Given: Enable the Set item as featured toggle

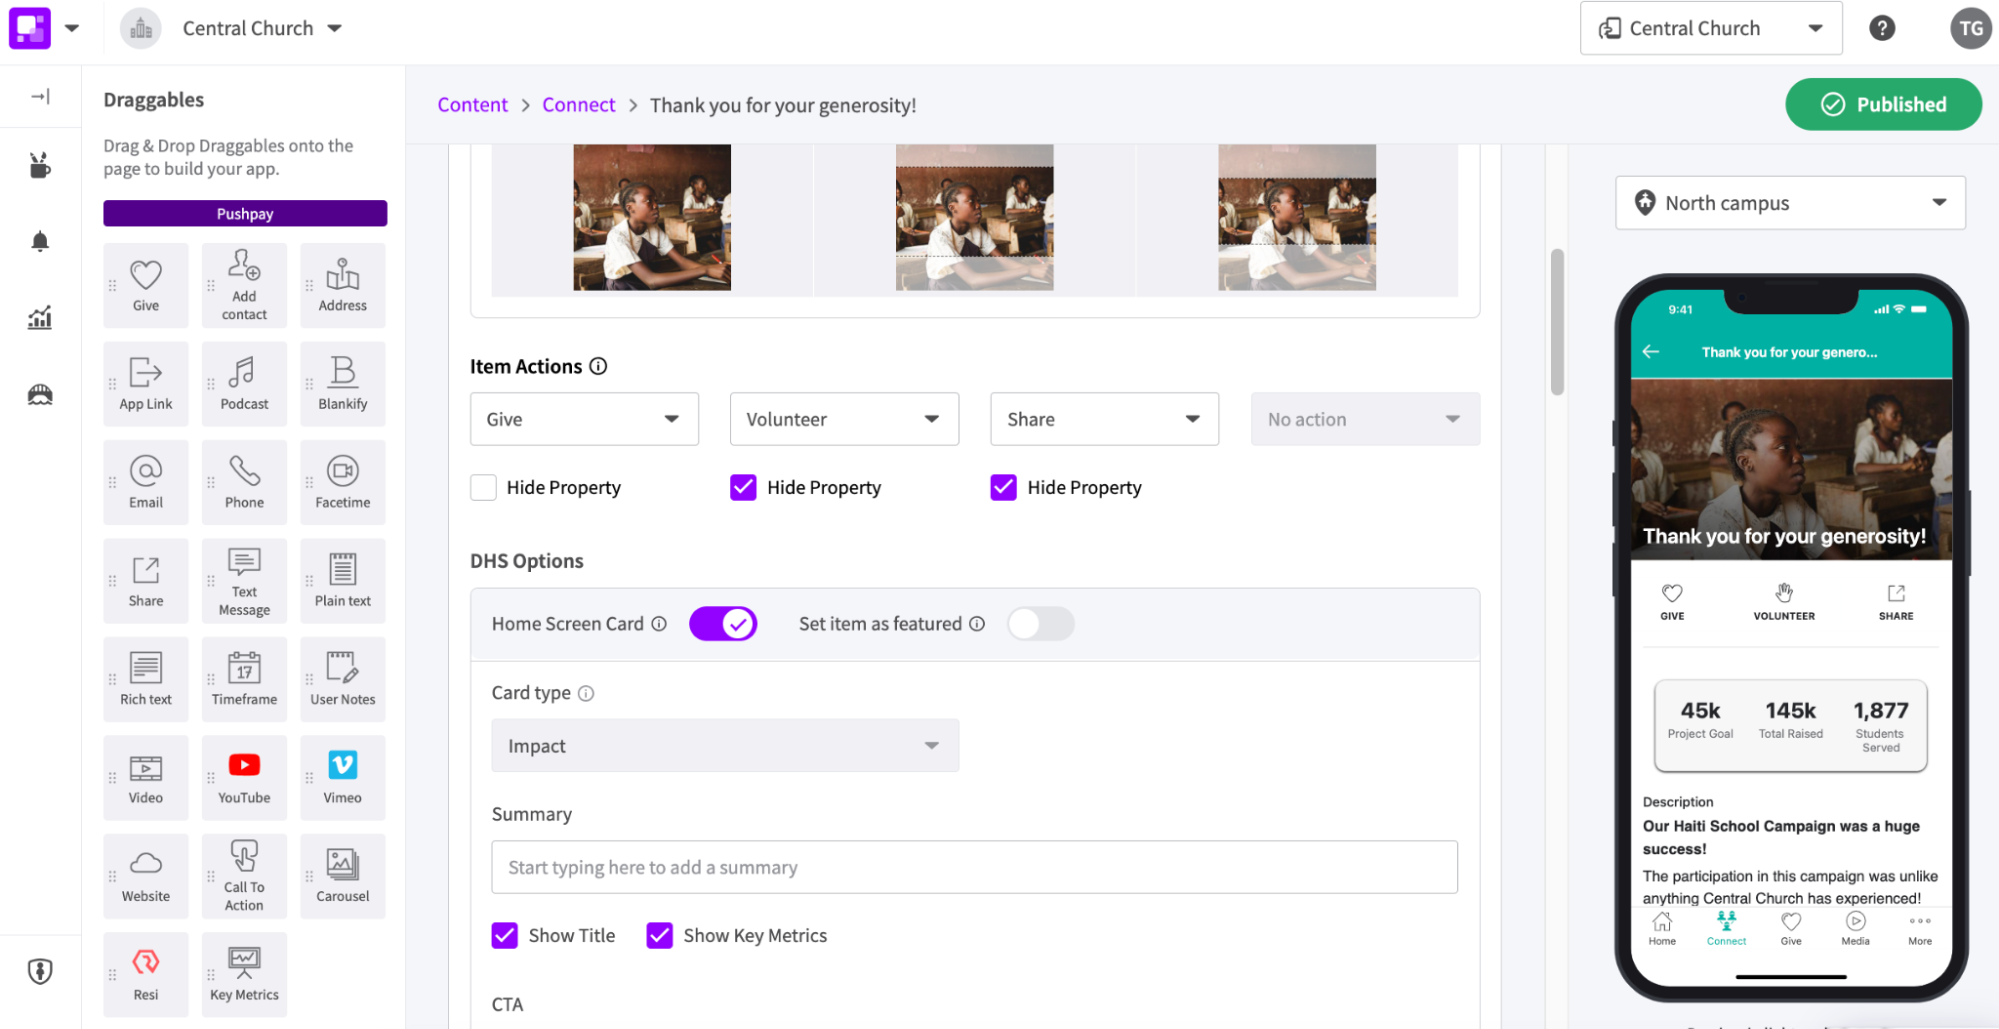Looking at the screenshot, I should (x=1040, y=623).
